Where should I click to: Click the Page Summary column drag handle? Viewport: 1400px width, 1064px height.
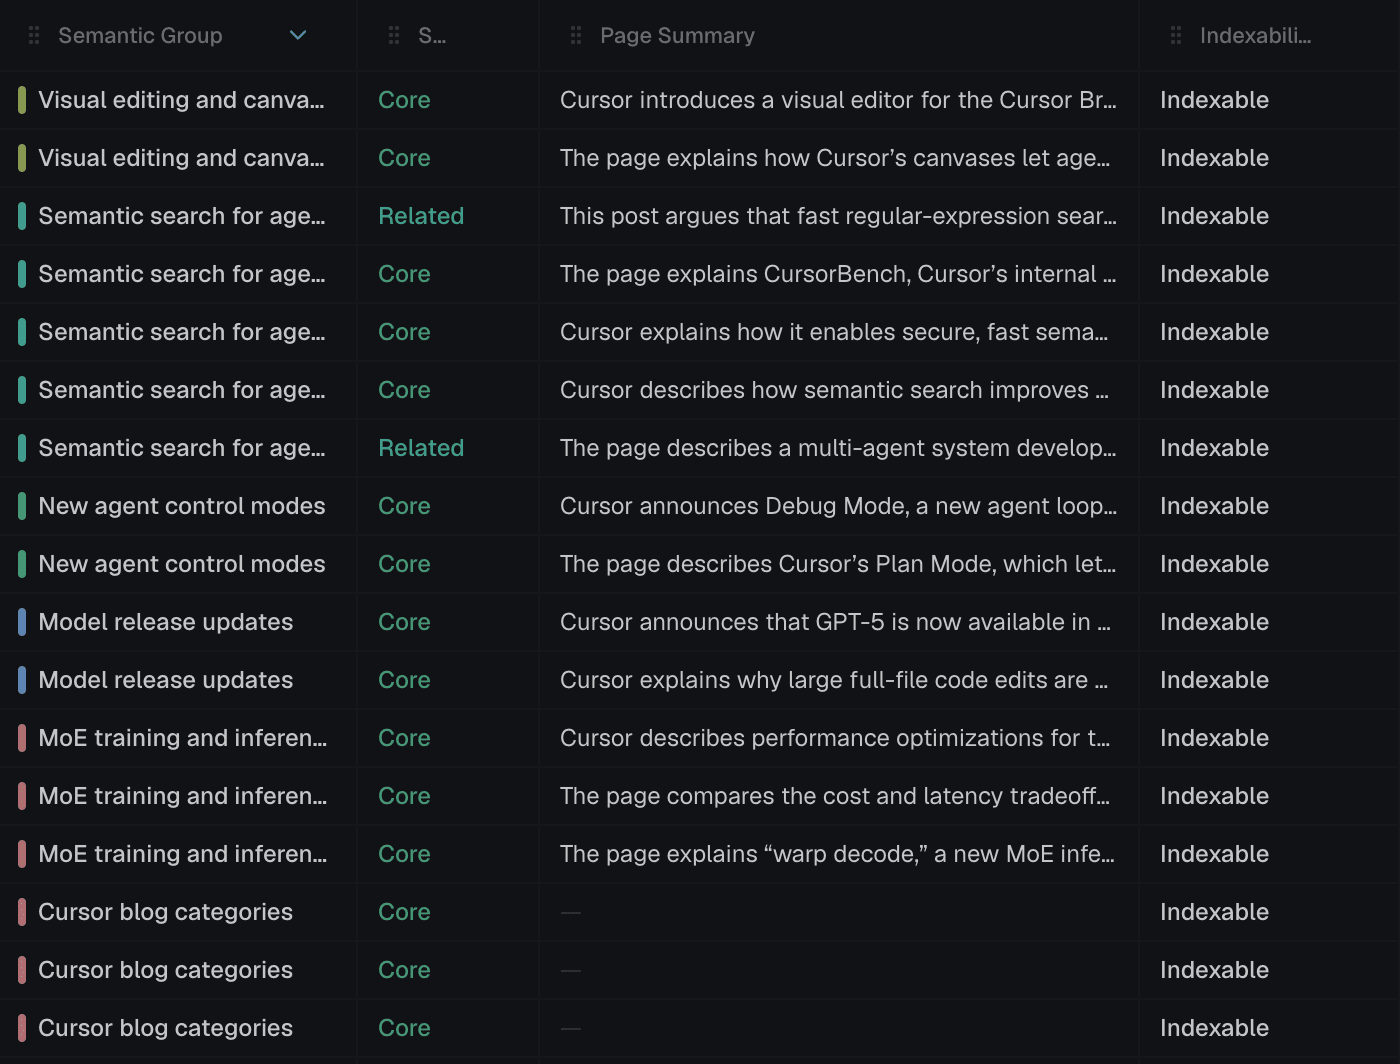click(576, 36)
